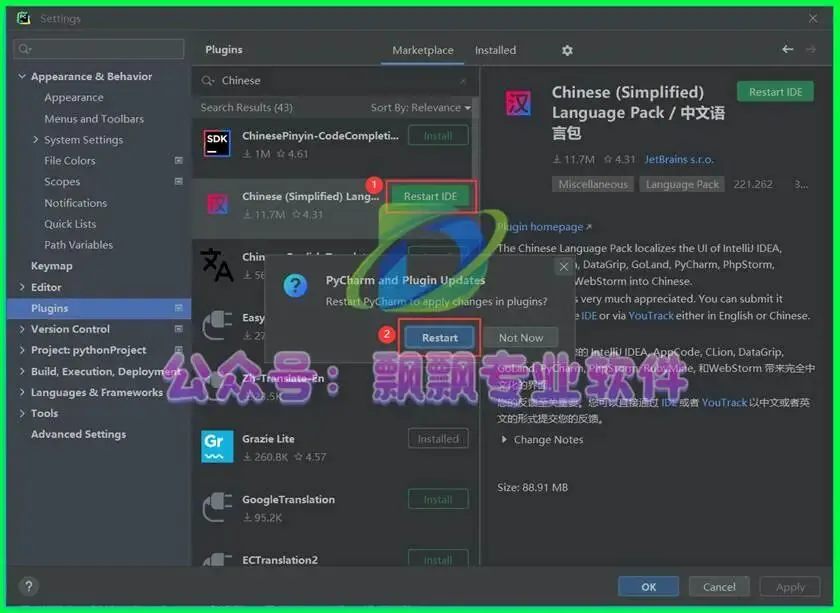The width and height of the screenshot is (840, 613).
Task: Focus the plugin search field with Chinese
Action: [x=335, y=81]
